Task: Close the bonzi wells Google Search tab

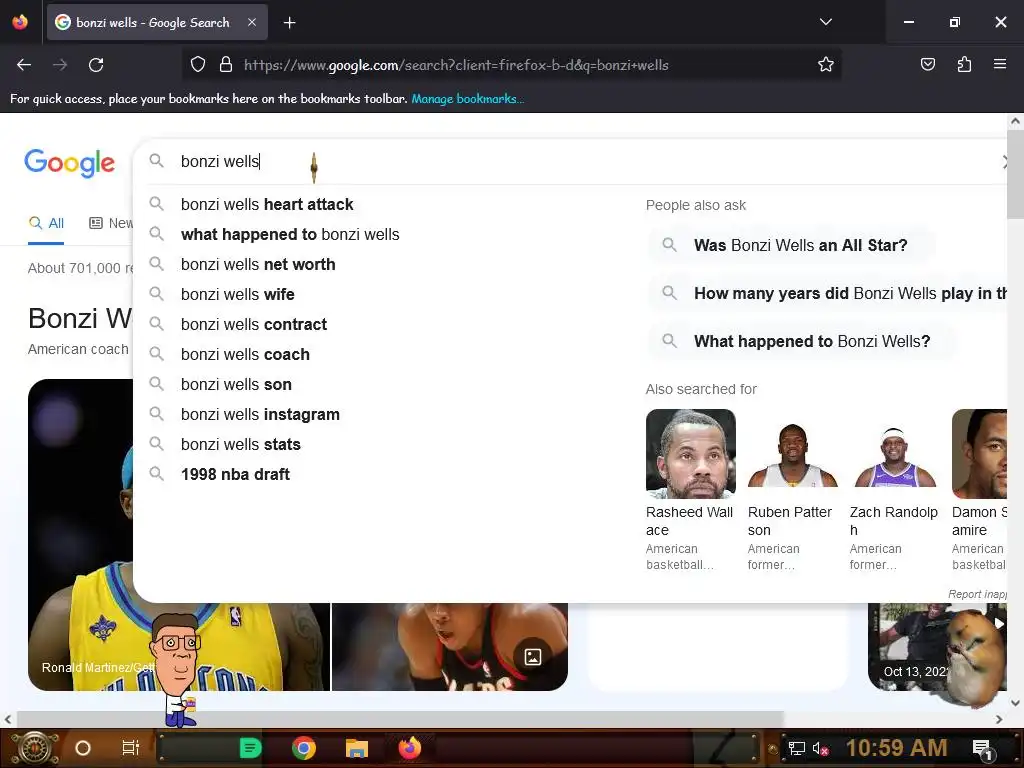Action: pyautogui.click(x=252, y=22)
